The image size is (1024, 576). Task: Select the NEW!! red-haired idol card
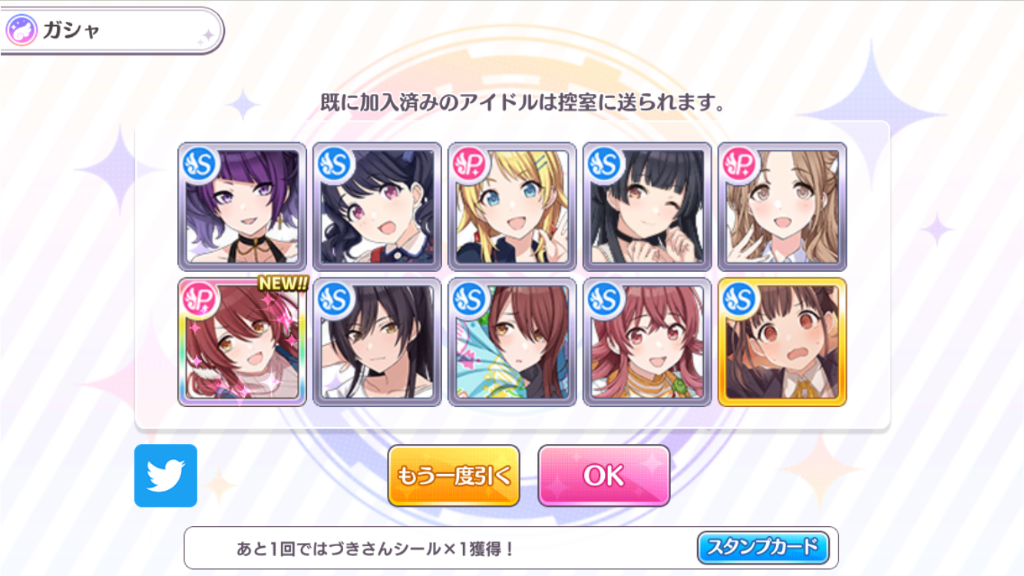(x=242, y=342)
